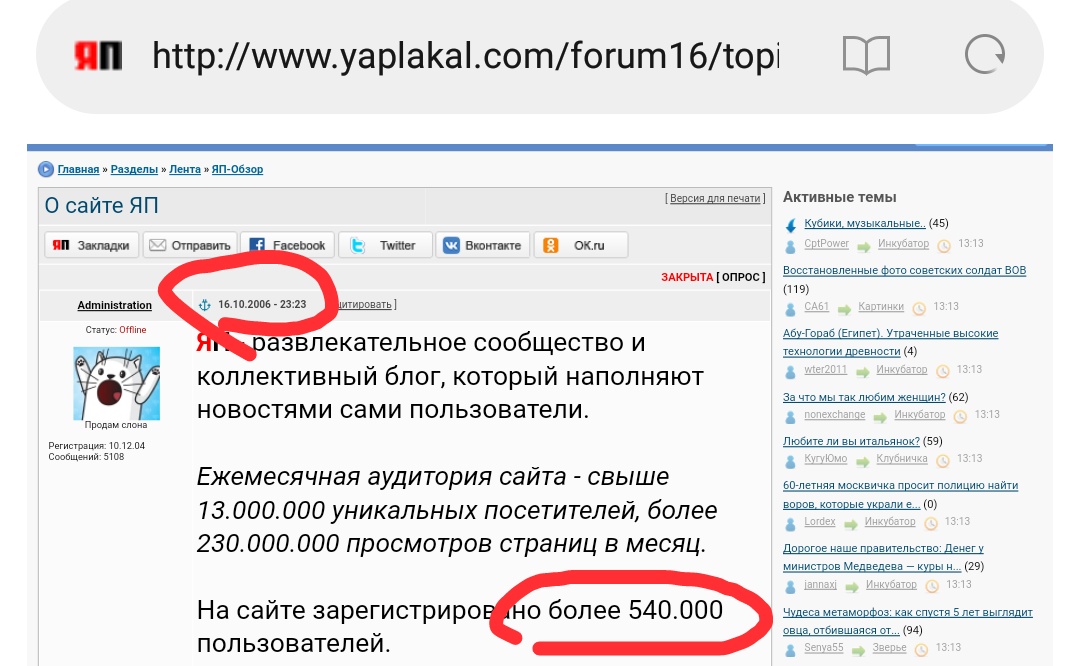Open nonexchange user profile

click(835, 414)
